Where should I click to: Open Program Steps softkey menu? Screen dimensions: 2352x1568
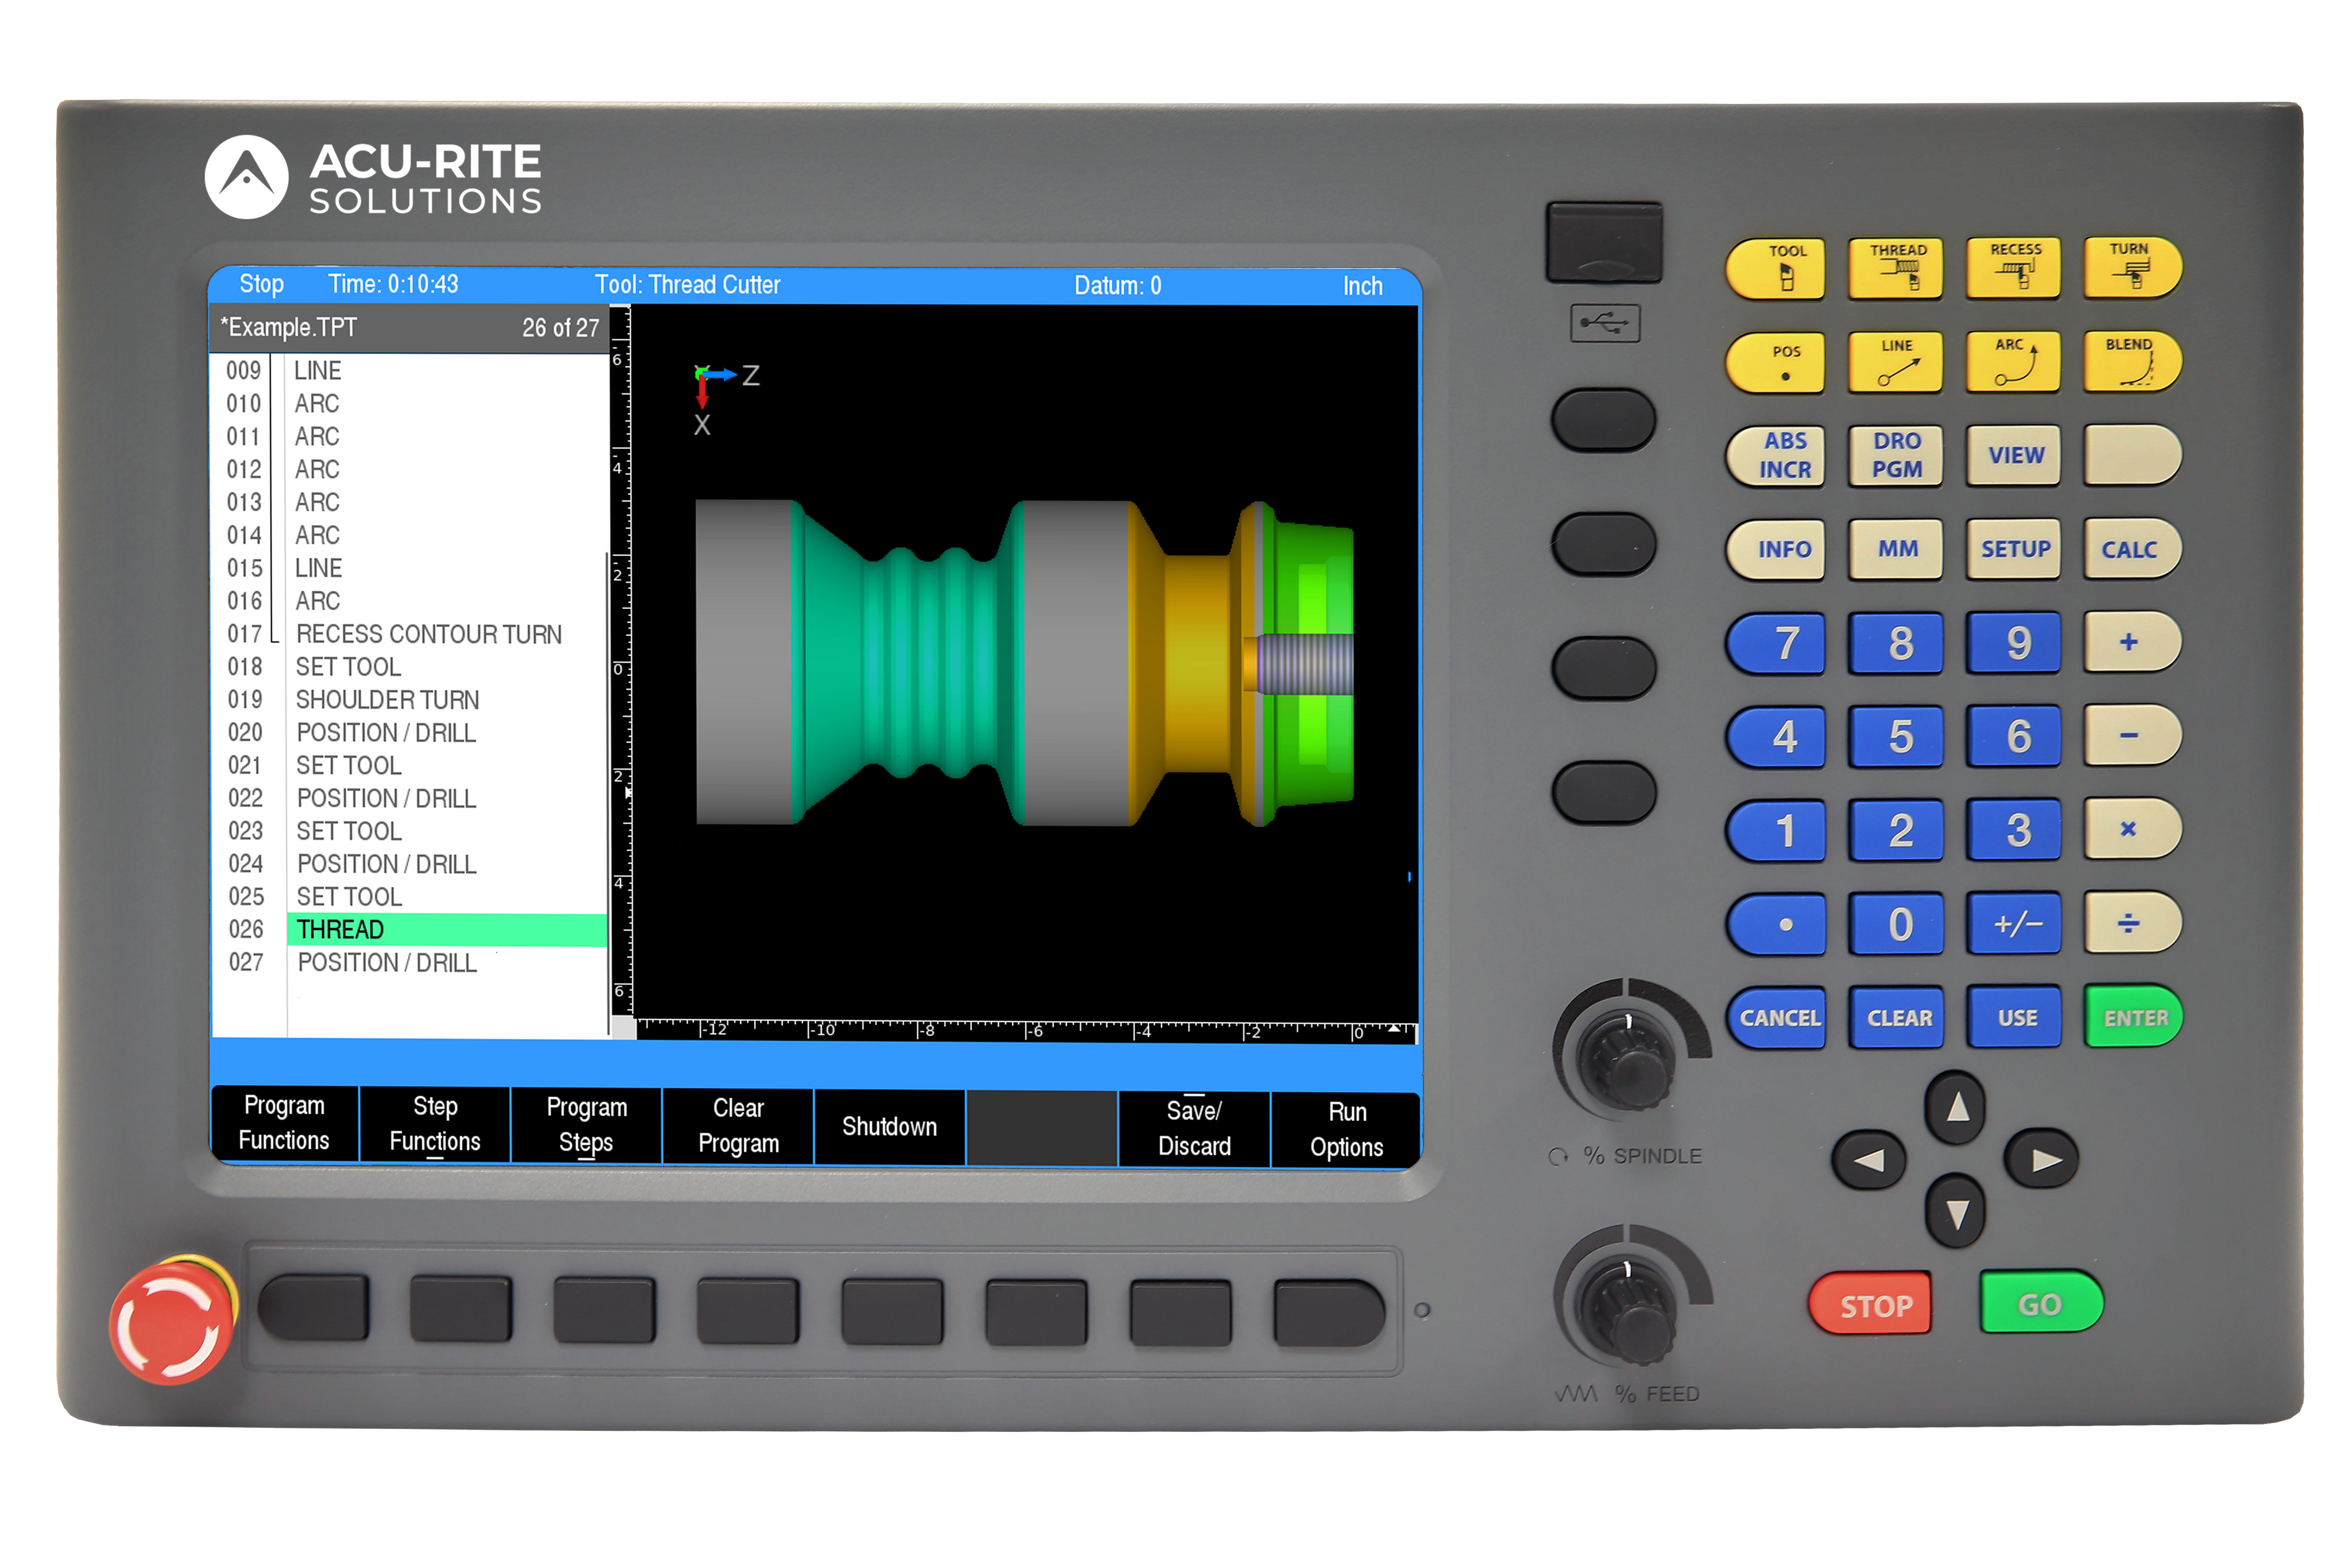(x=586, y=1125)
